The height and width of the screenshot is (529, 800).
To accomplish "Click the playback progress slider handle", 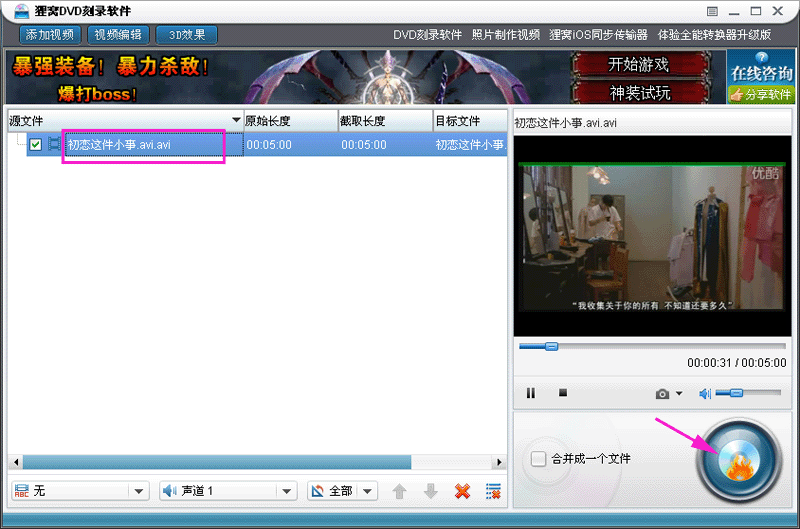I will pyautogui.click(x=551, y=346).
